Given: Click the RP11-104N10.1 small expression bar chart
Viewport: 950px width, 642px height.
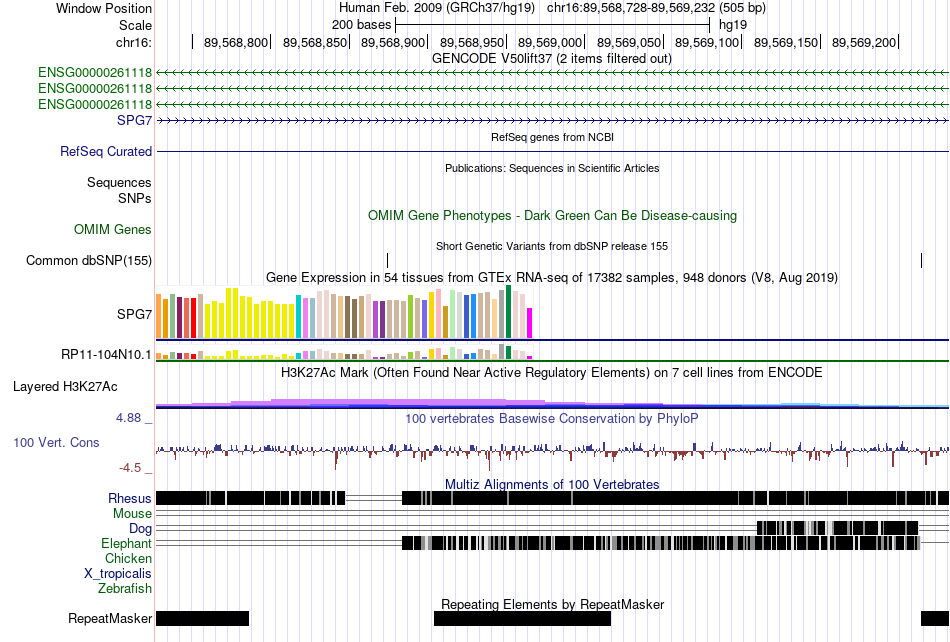Looking at the screenshot, I should pos(344,352).
